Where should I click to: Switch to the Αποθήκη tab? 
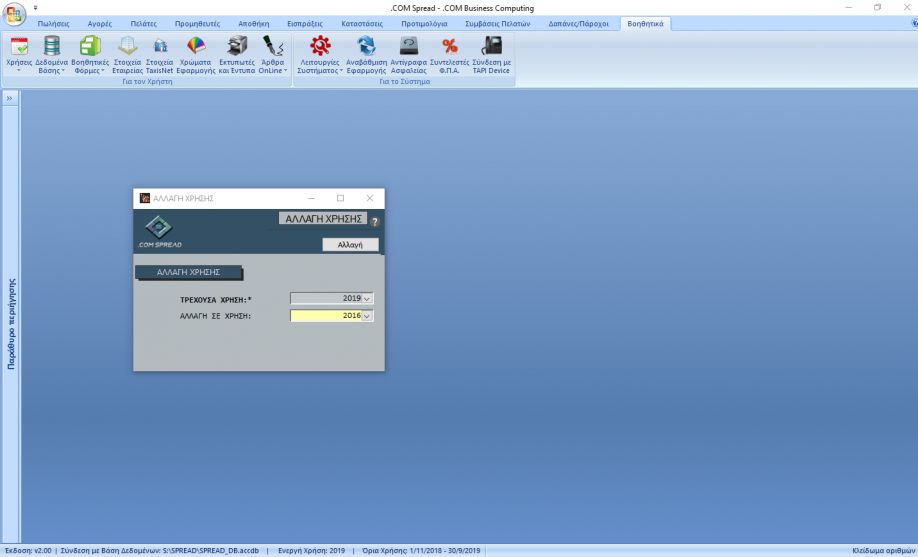[x=254, y=24]
